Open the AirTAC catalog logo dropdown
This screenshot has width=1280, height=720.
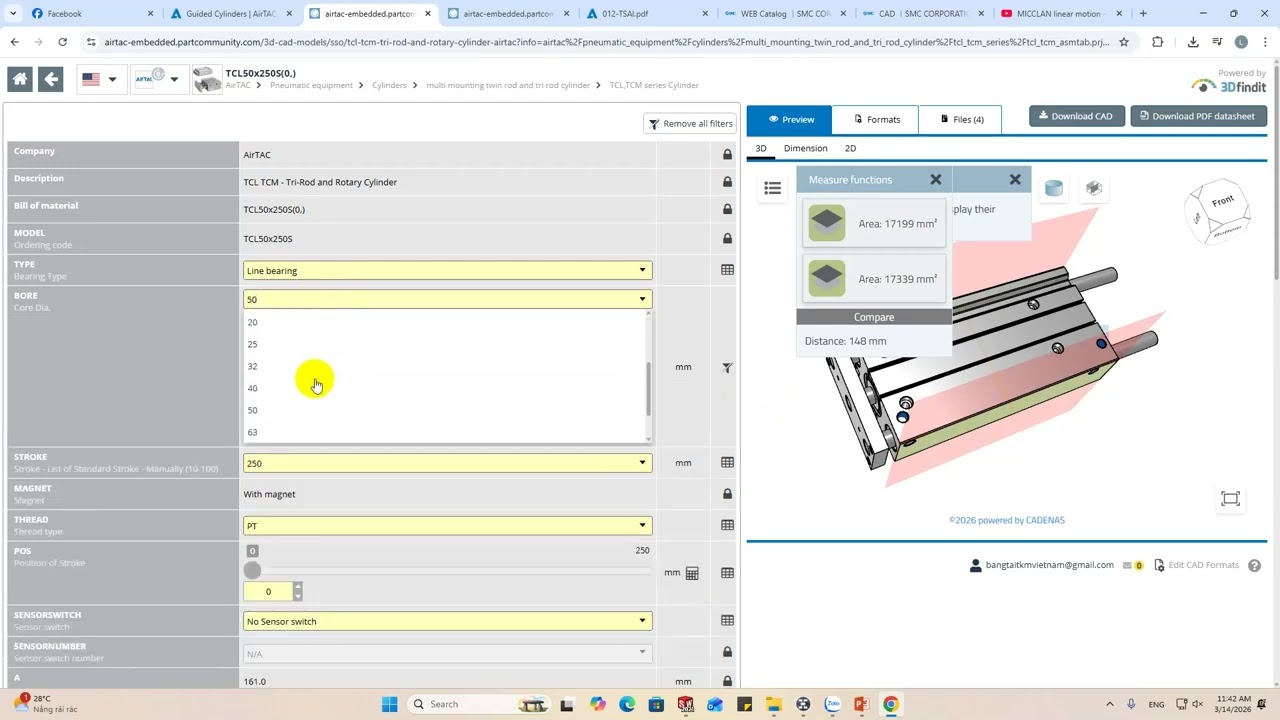pyautogui.click(x=157, y=79)
